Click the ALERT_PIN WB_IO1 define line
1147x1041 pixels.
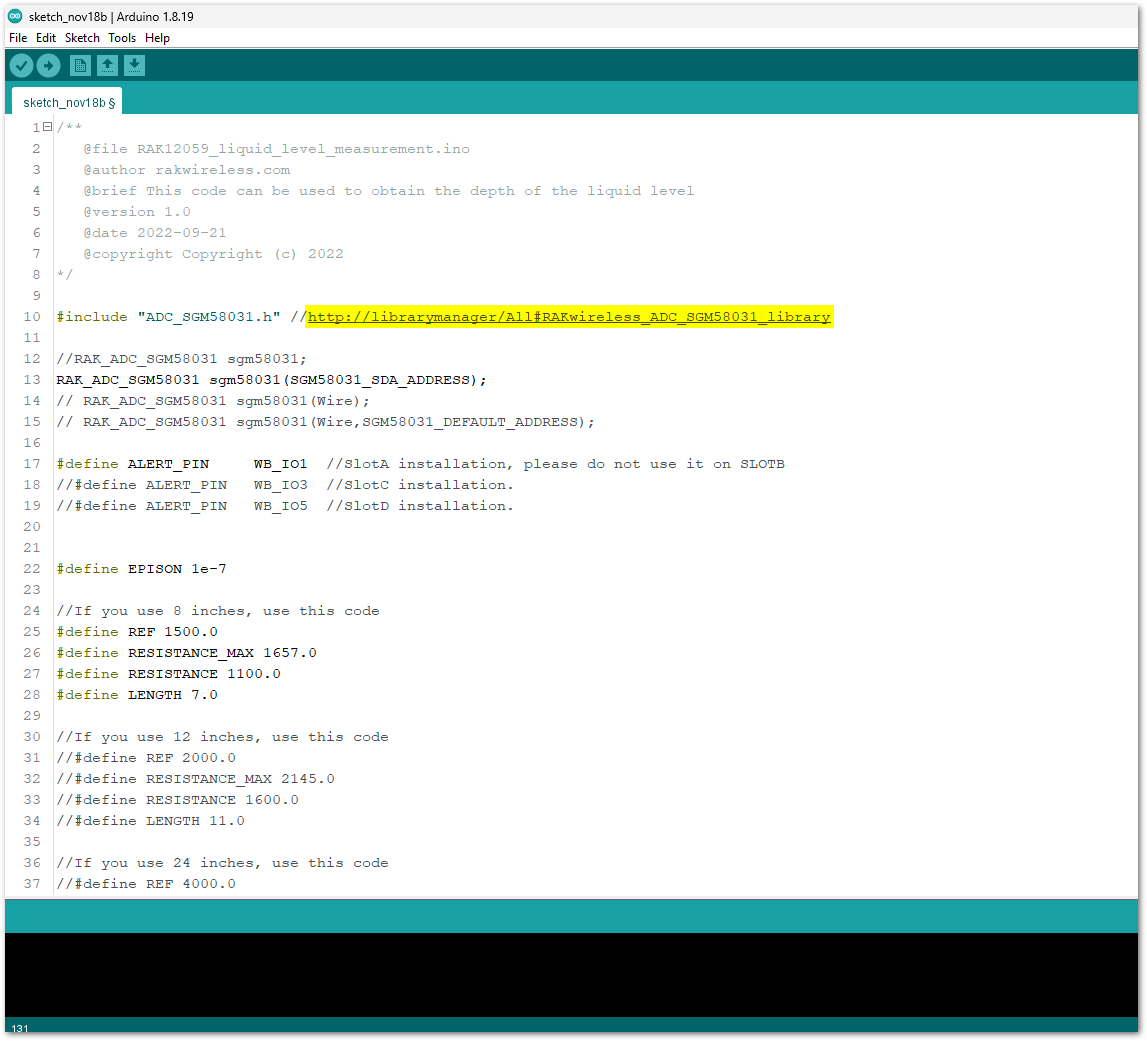[421, 464]
